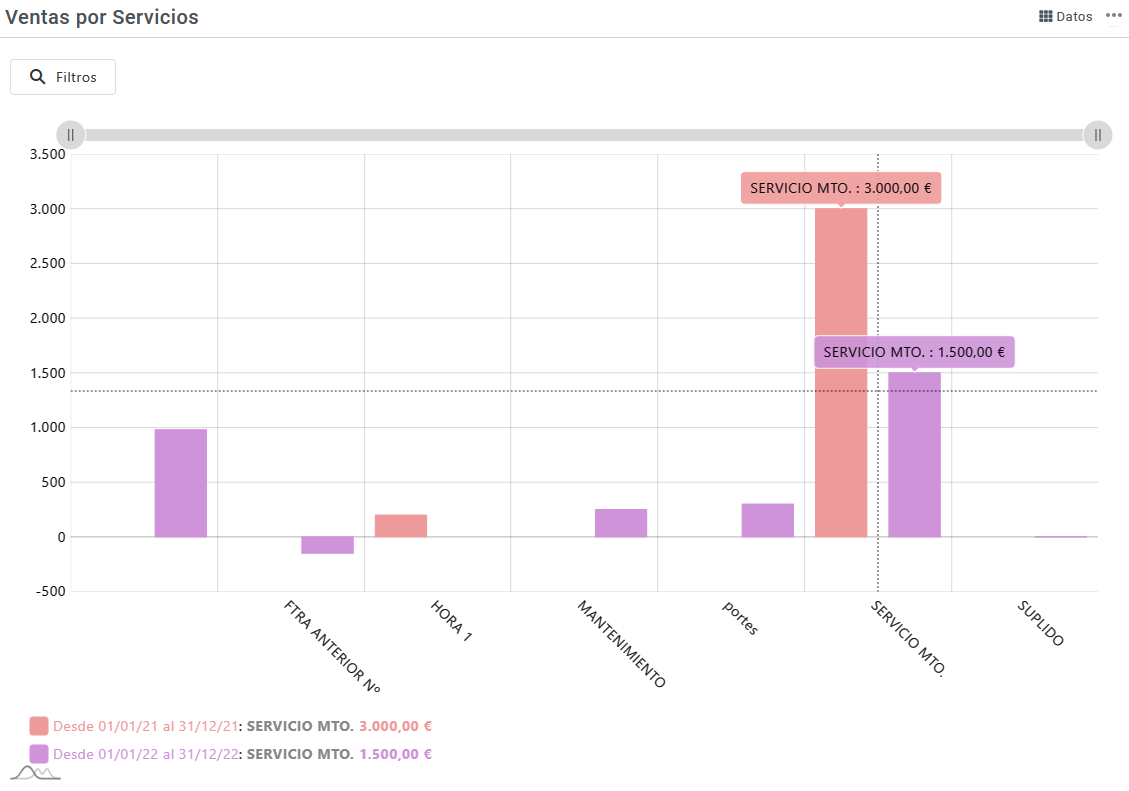Image resolution: width=1129 pixels, height=791 pixels.
Task: Toggle the pink 2021 series legend swatch
Action: click(39, 726)
